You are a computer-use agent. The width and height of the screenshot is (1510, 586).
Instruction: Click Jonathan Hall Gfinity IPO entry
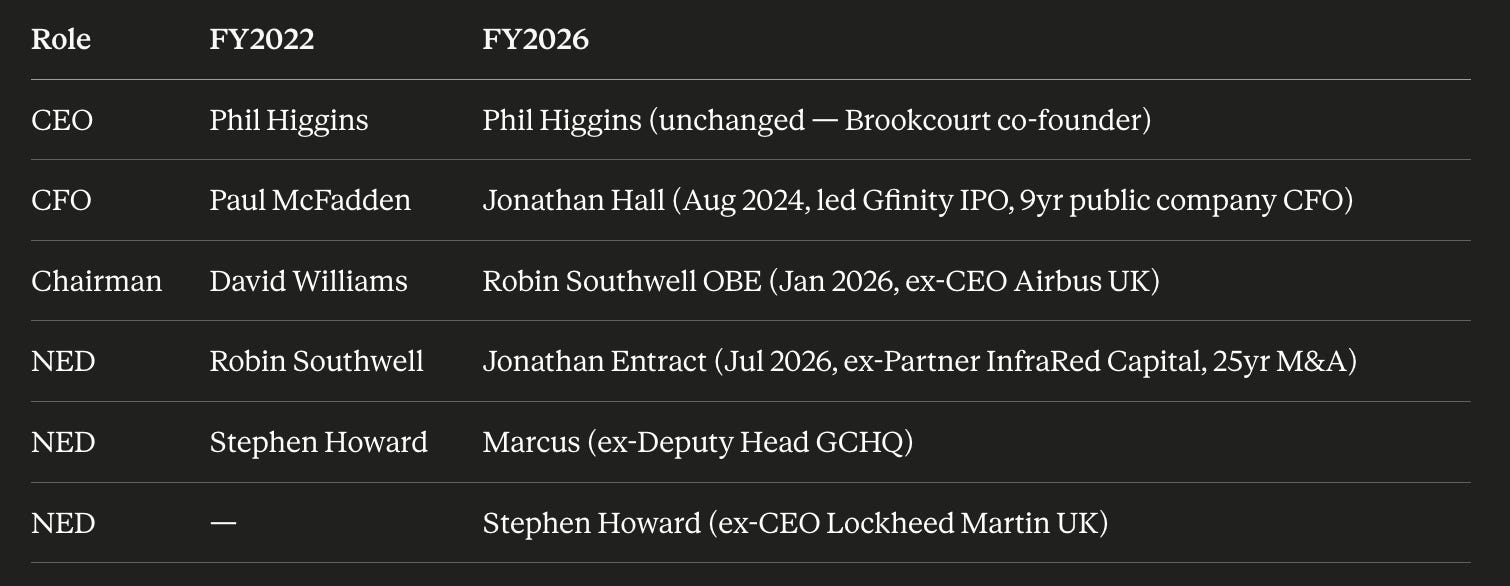(918, 200)
